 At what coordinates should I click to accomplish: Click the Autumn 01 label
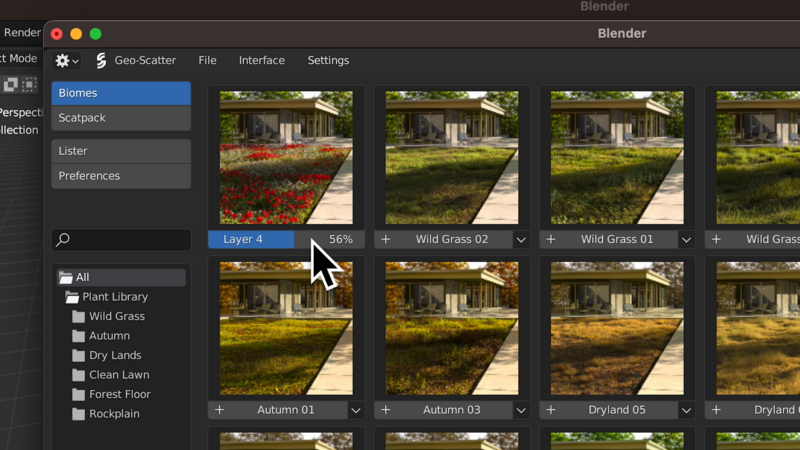click(286, 410)
